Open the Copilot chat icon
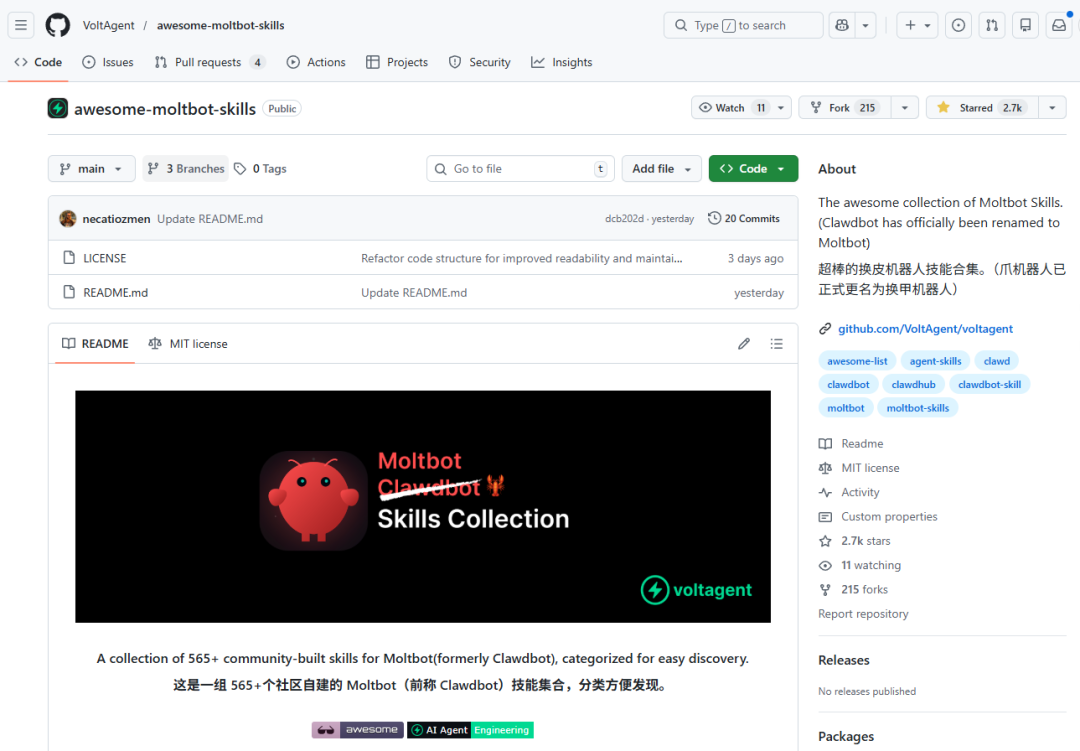Viewport: 1080px width, 751px height. pos(842,25)
